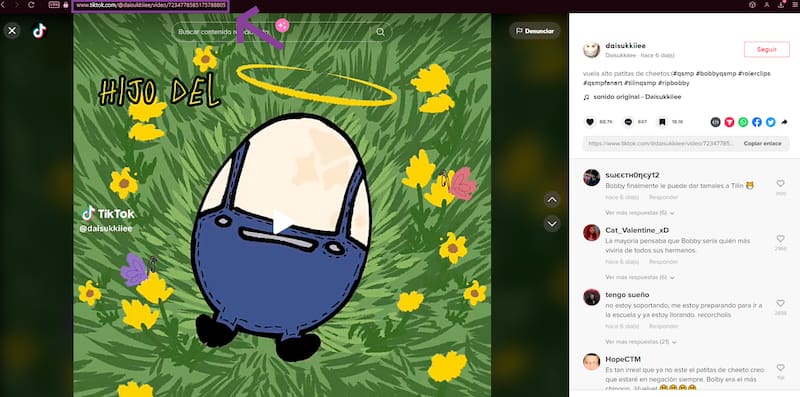
Task: Open the #qsmpfanart hashtag
Action: pyautogui.click(x=602, y=82)
